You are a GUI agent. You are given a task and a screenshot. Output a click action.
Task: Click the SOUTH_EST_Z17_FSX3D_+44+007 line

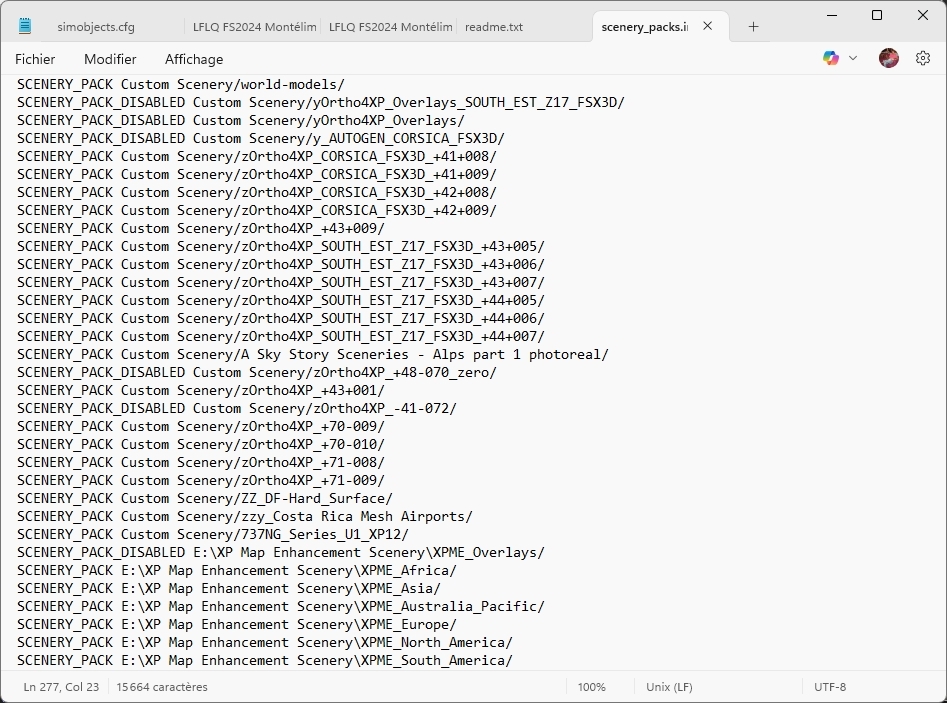pyautogui.click(x=281, y=336)
